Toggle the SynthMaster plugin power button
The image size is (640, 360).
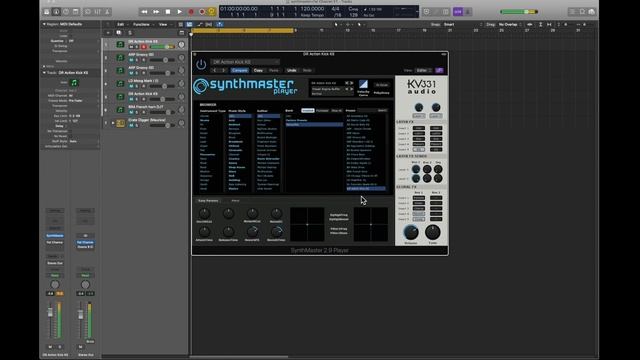(201, 64)
